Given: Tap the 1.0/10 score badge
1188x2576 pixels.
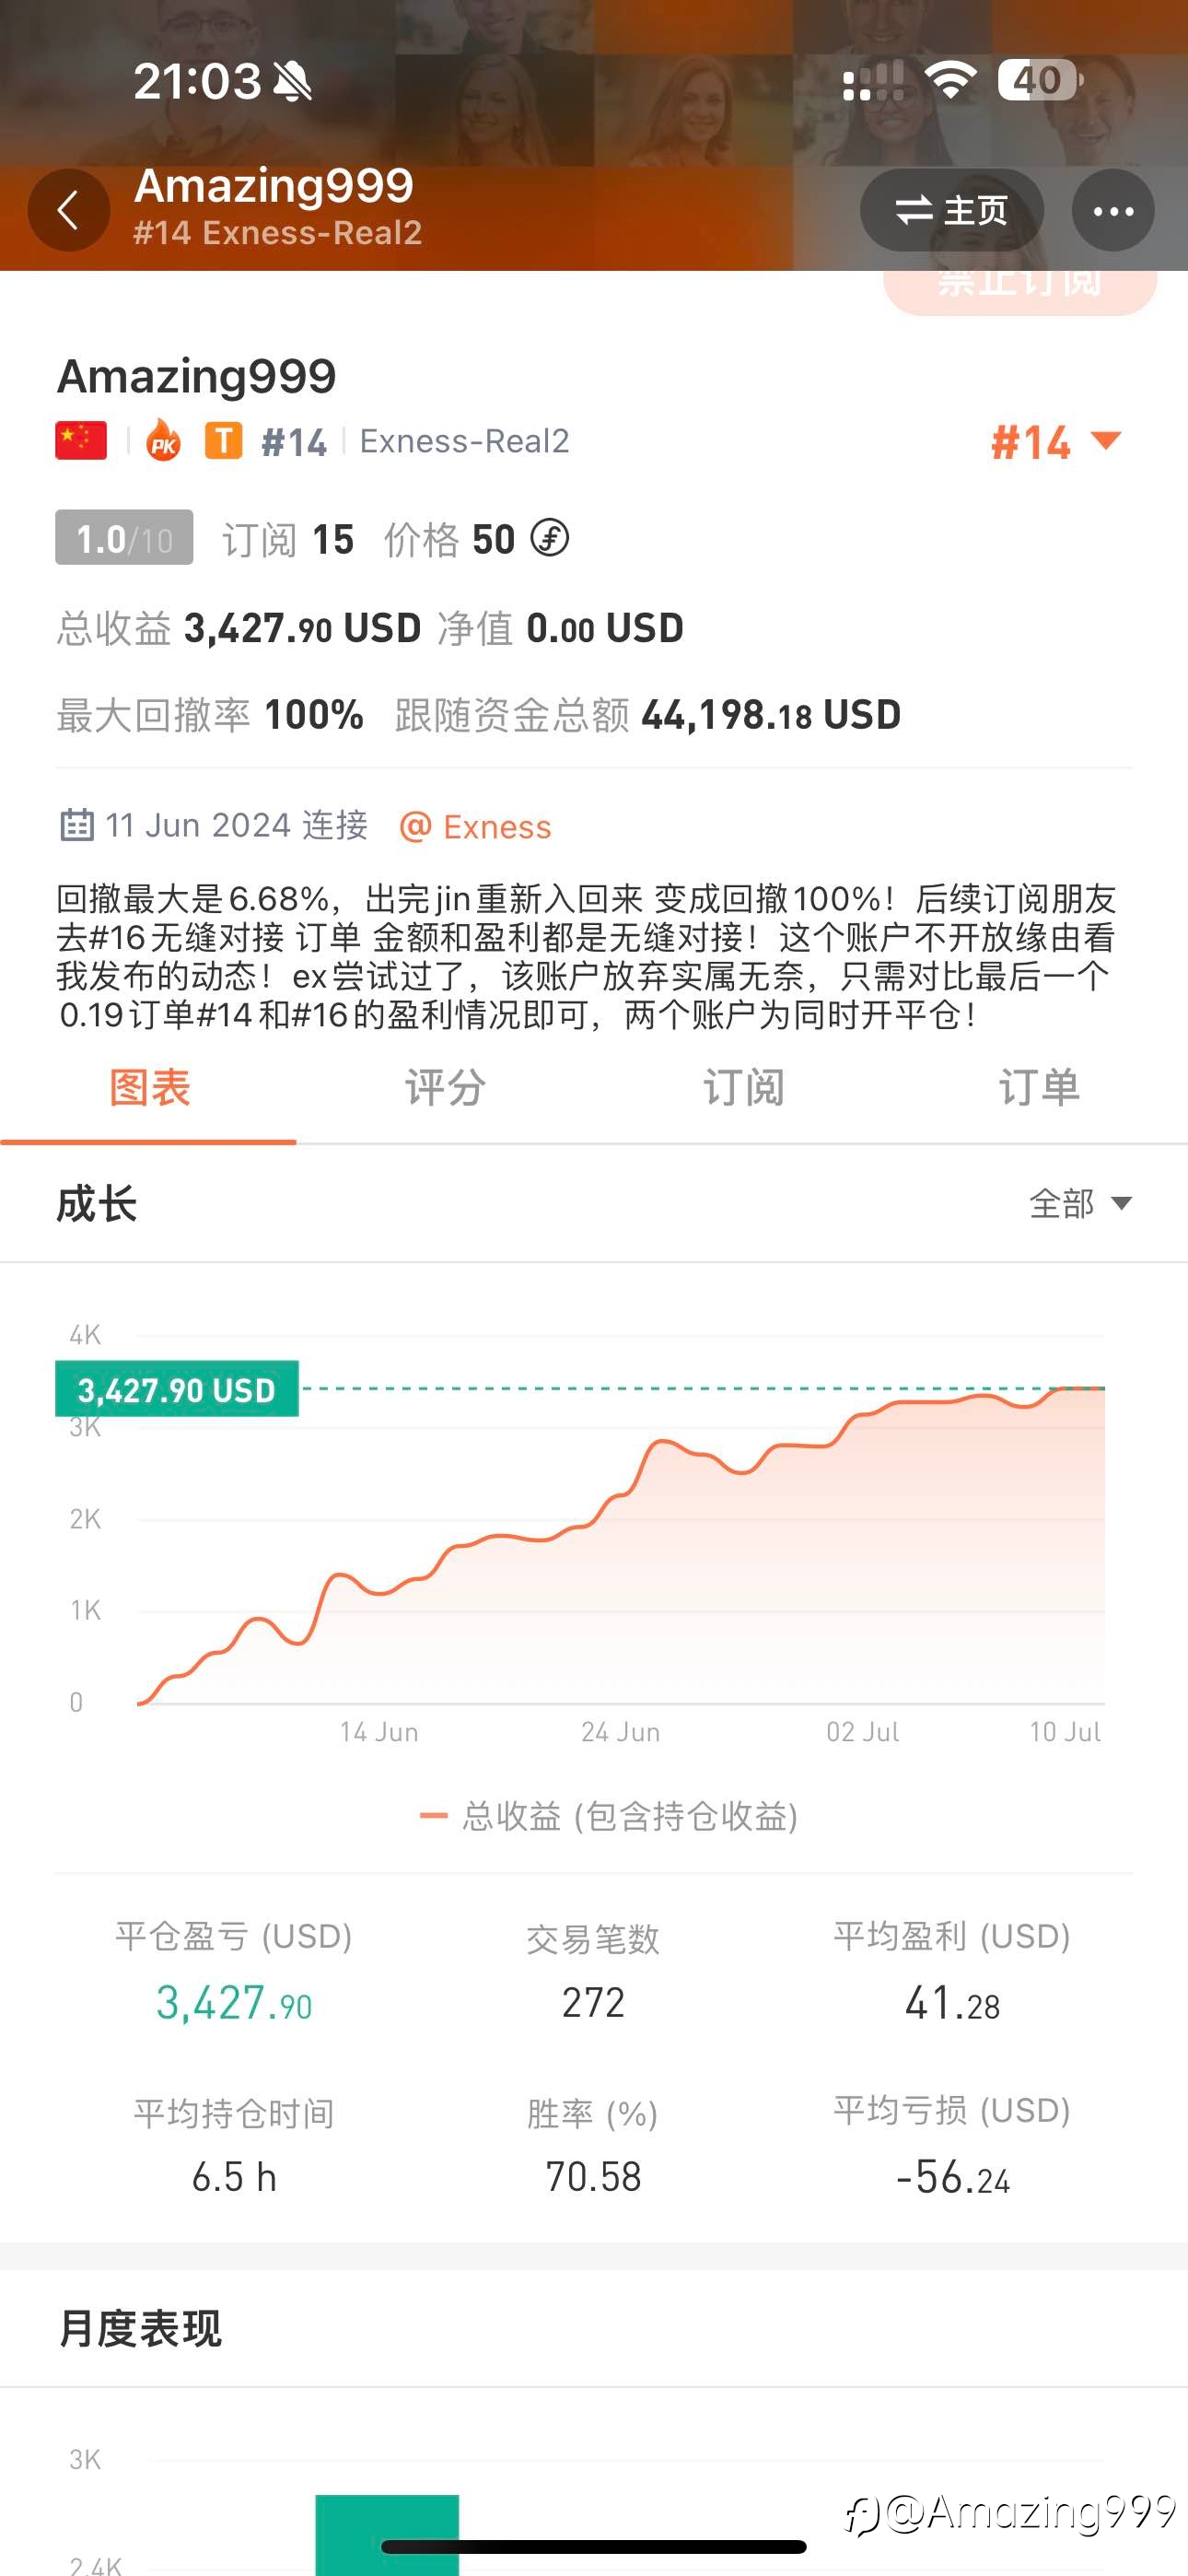Looking at the screenshot, I should click(x=124, y=538).
